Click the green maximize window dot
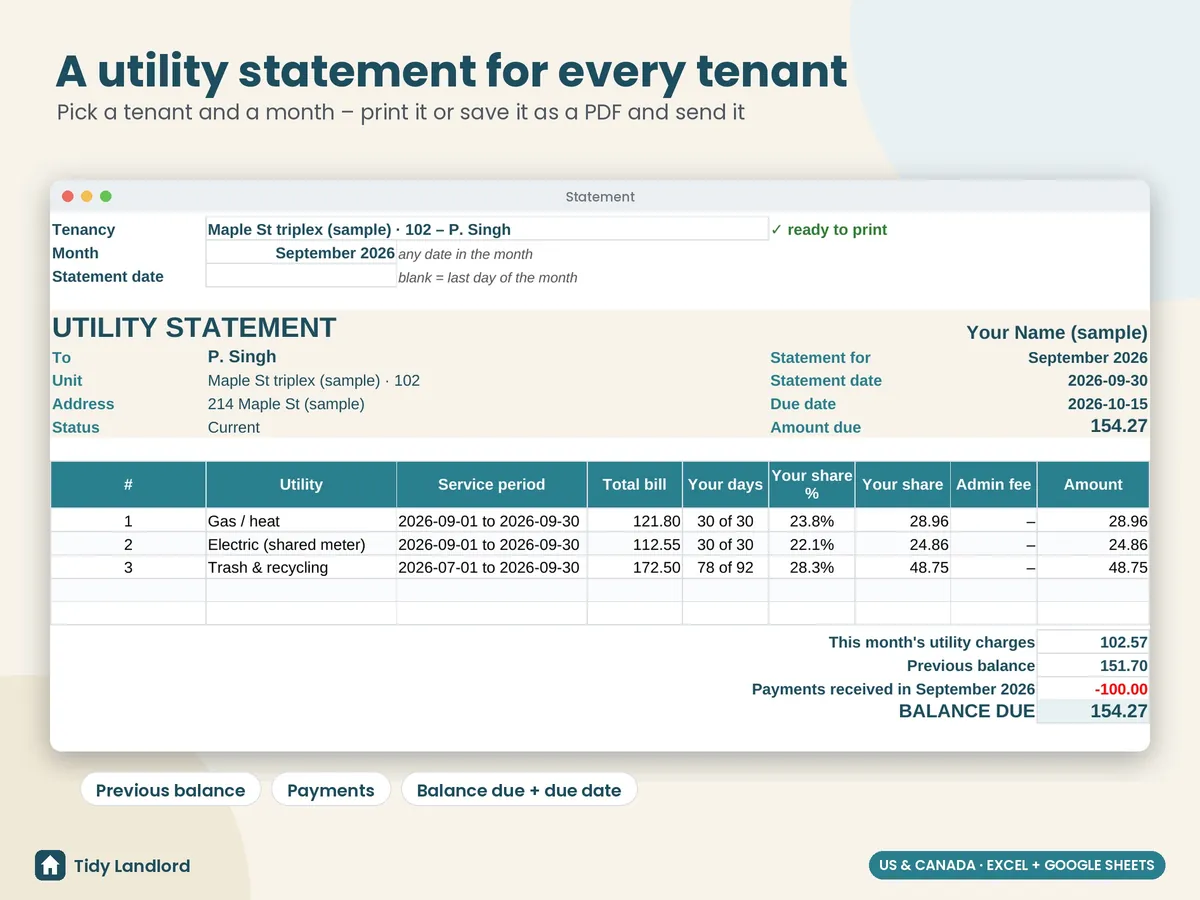This screenshot has height=900, width=1200. coord(106,197)
